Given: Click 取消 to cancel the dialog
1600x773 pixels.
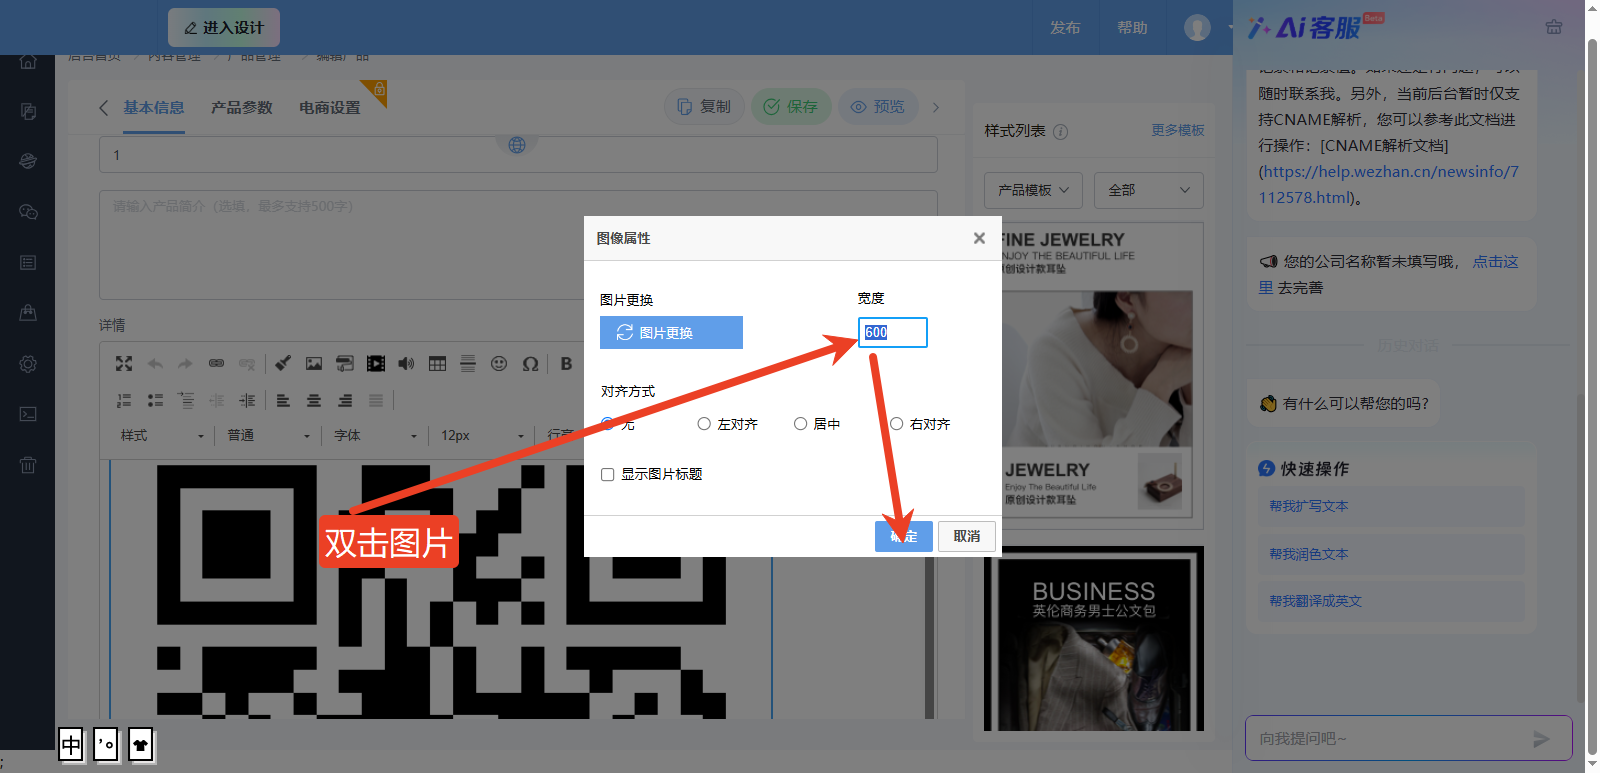Looking at the screenshot, I should click(x=967, y=536).
